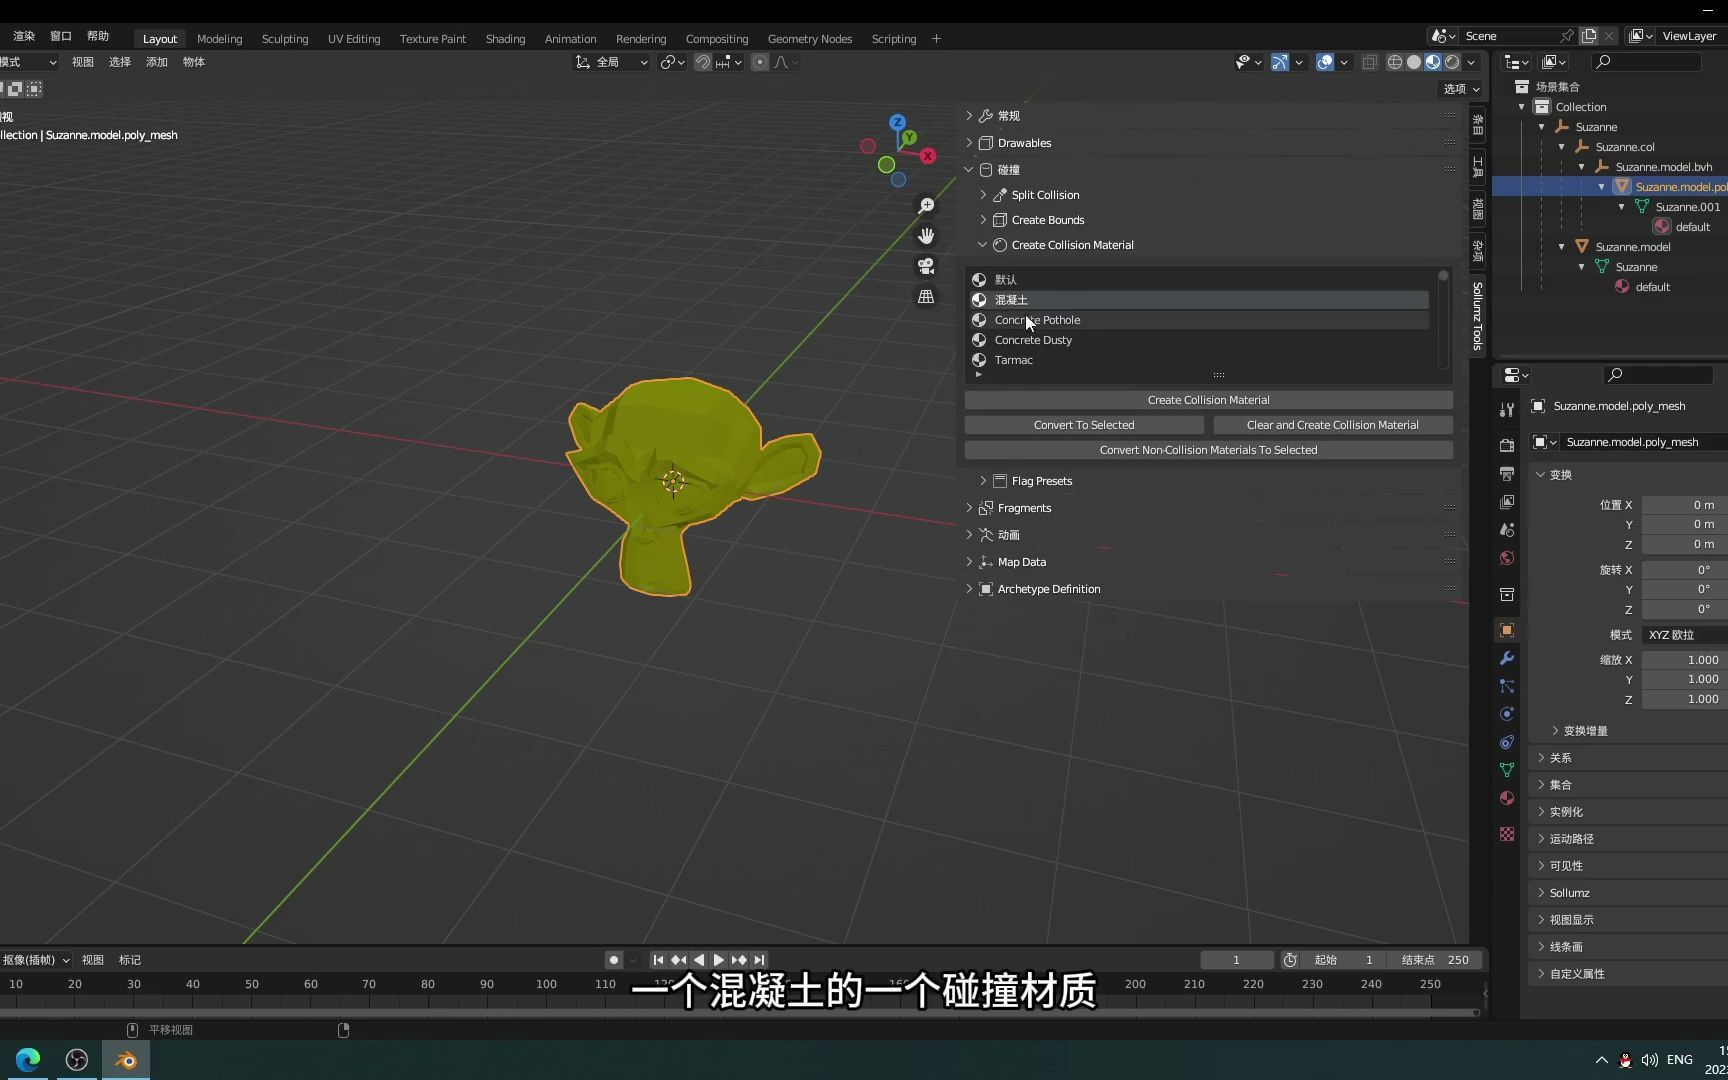Open OBS Studio from the taskbar
This screenshot has width=1728, height=1080.
point(77,1060)
